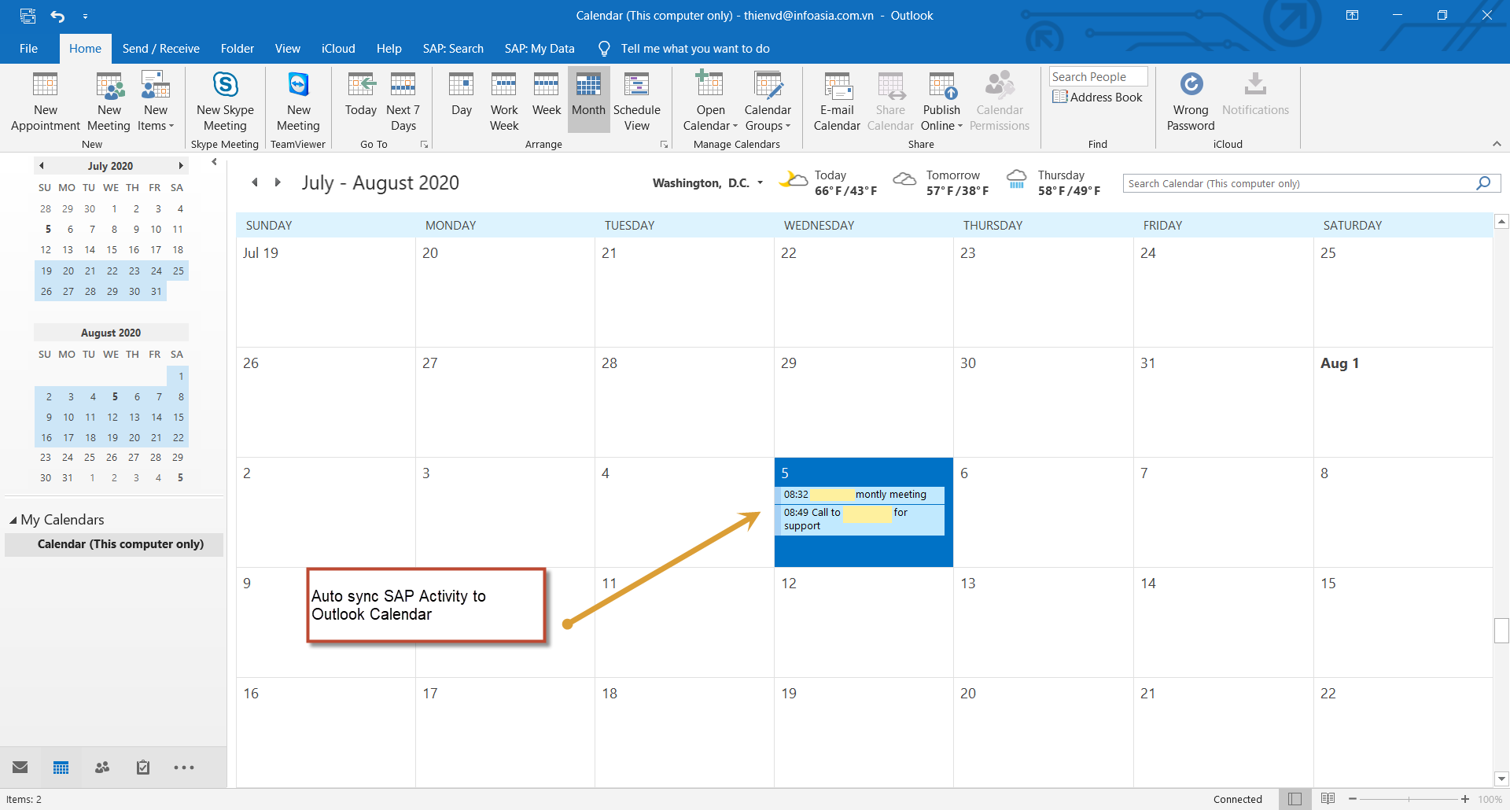Click the zoom slider in status bar
1510x810 pixels.
[x=1406, y=799]
